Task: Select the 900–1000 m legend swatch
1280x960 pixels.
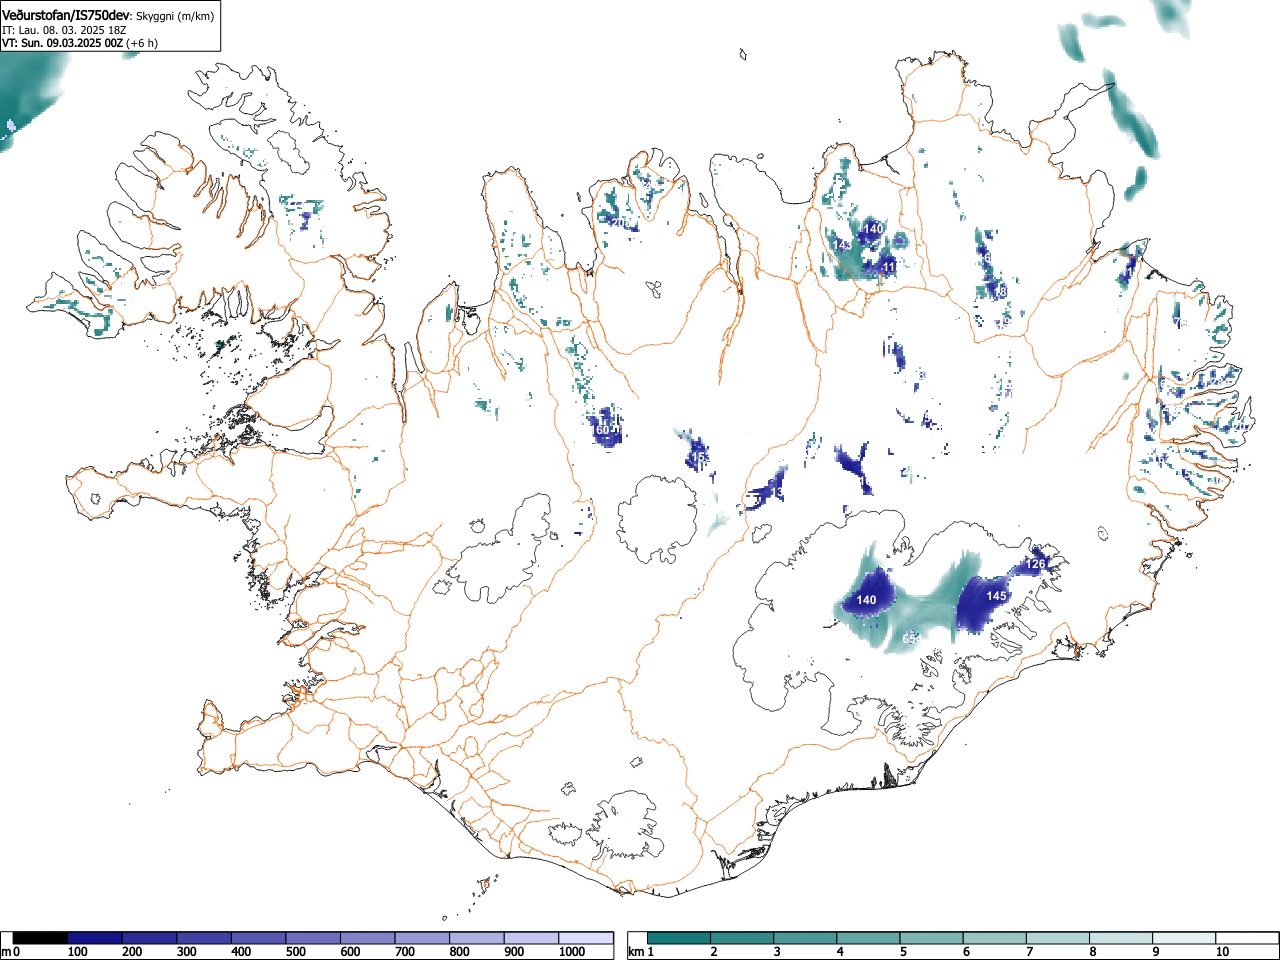Action: coord(532,938)
